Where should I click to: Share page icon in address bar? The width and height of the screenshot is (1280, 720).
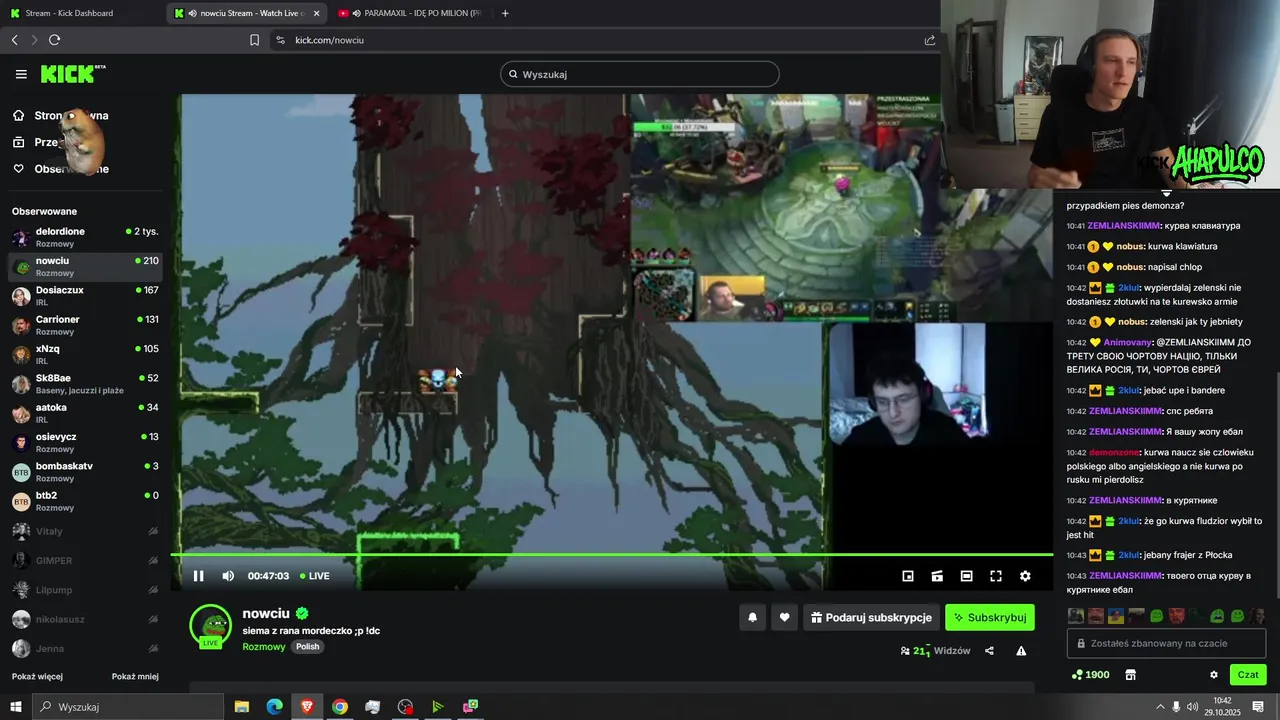930,40
